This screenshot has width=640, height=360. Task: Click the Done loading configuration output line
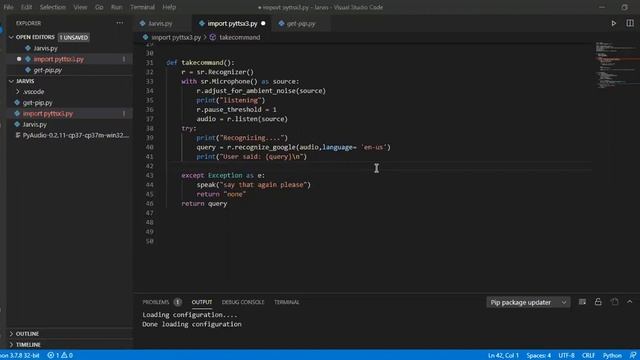point(192,324)
